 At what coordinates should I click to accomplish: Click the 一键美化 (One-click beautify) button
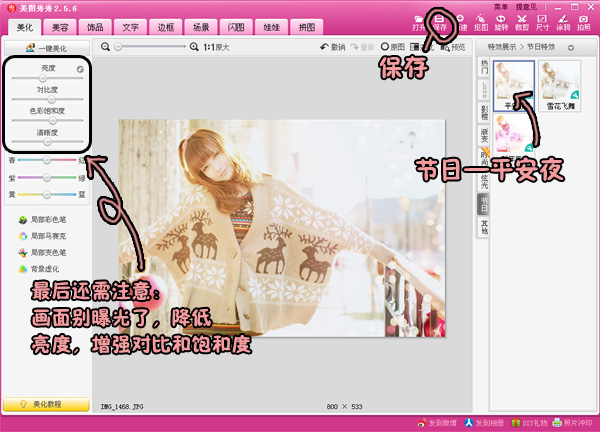click(x=44, y=47)
